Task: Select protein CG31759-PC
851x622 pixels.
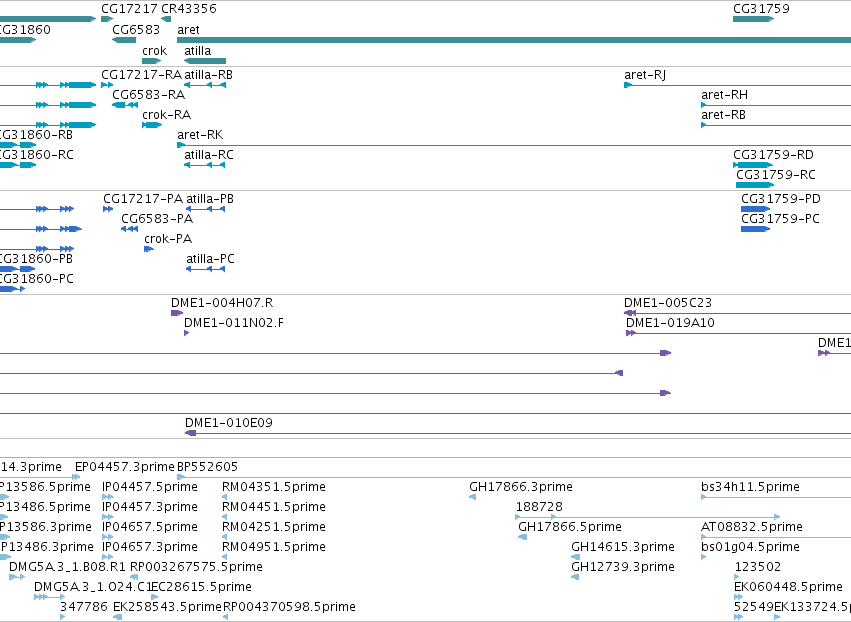Action: tap(780, 219)
